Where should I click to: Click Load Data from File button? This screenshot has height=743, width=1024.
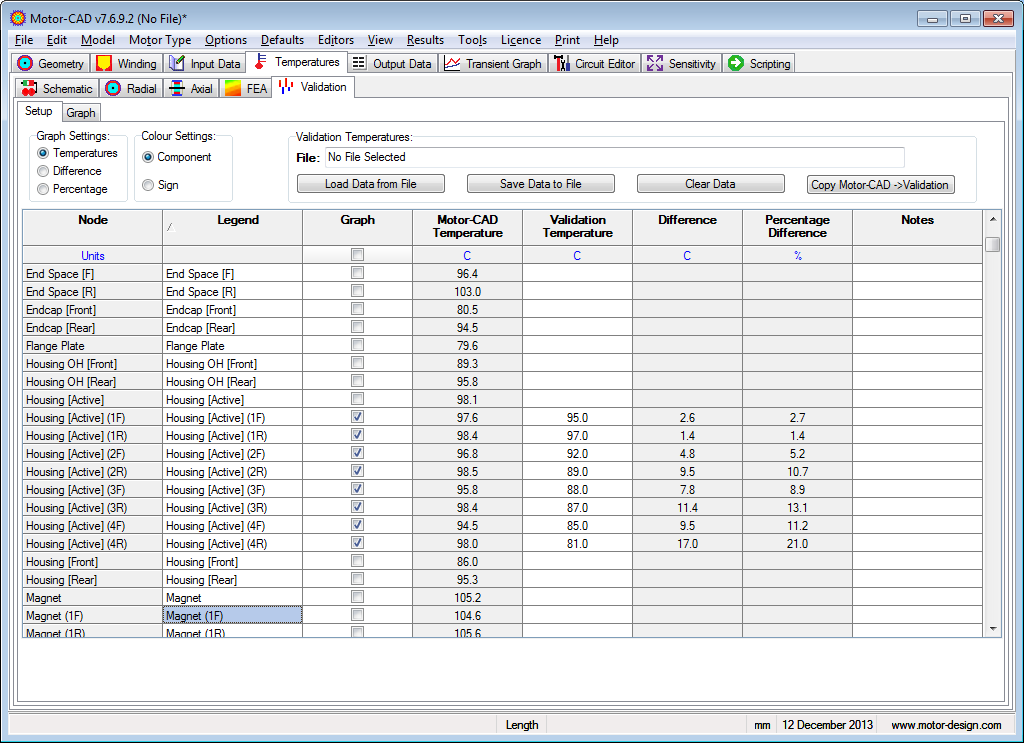click(x=370, y=184)
